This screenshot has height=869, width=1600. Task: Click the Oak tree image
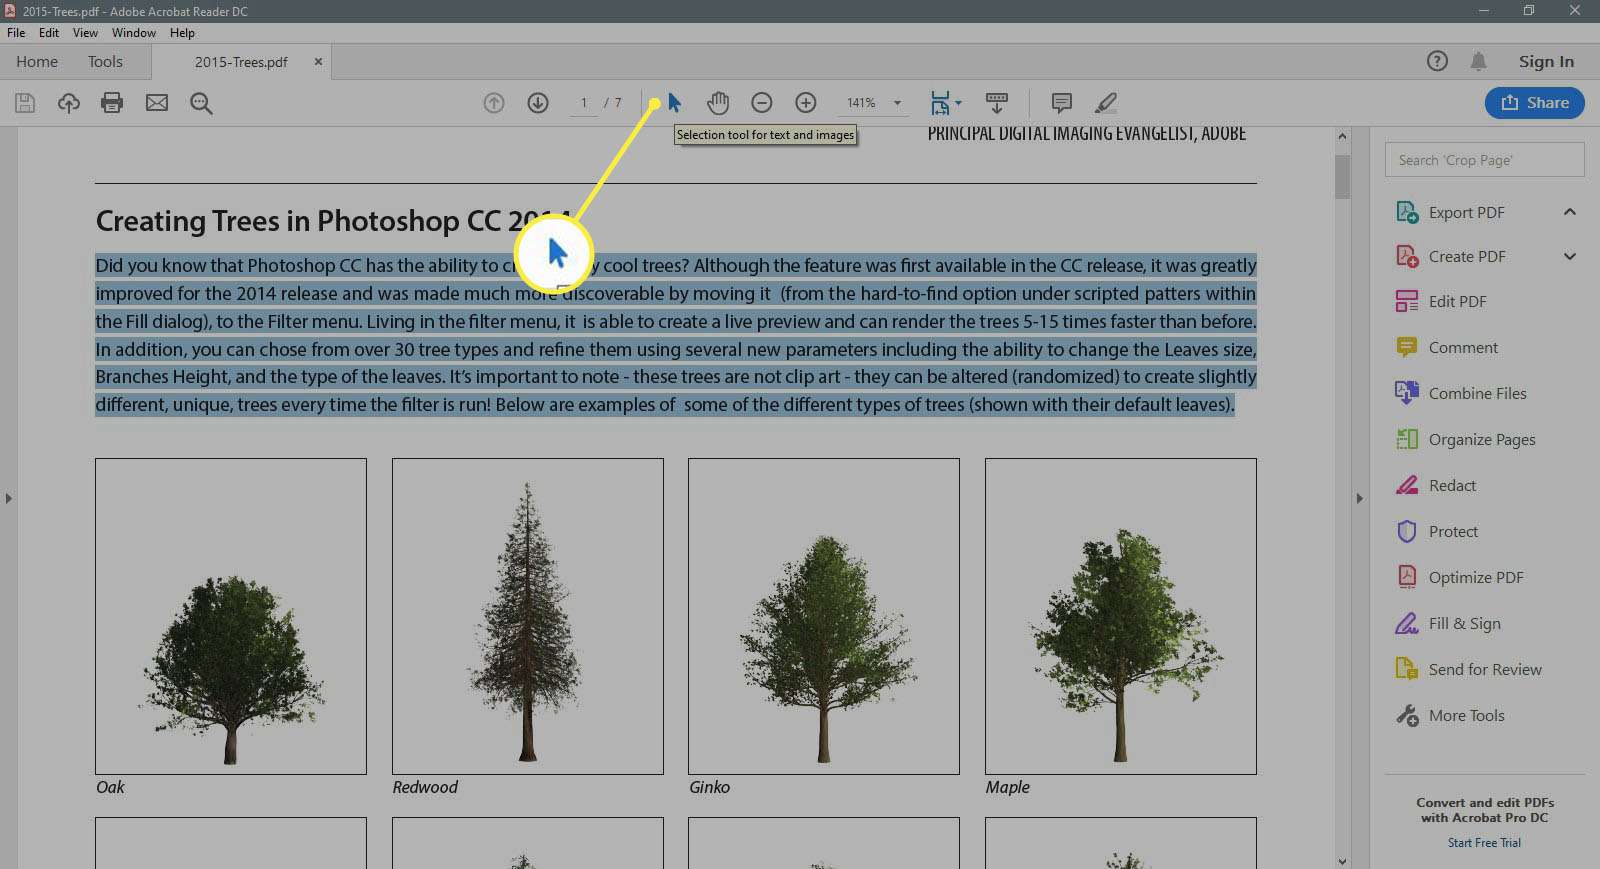pos(231,616)
